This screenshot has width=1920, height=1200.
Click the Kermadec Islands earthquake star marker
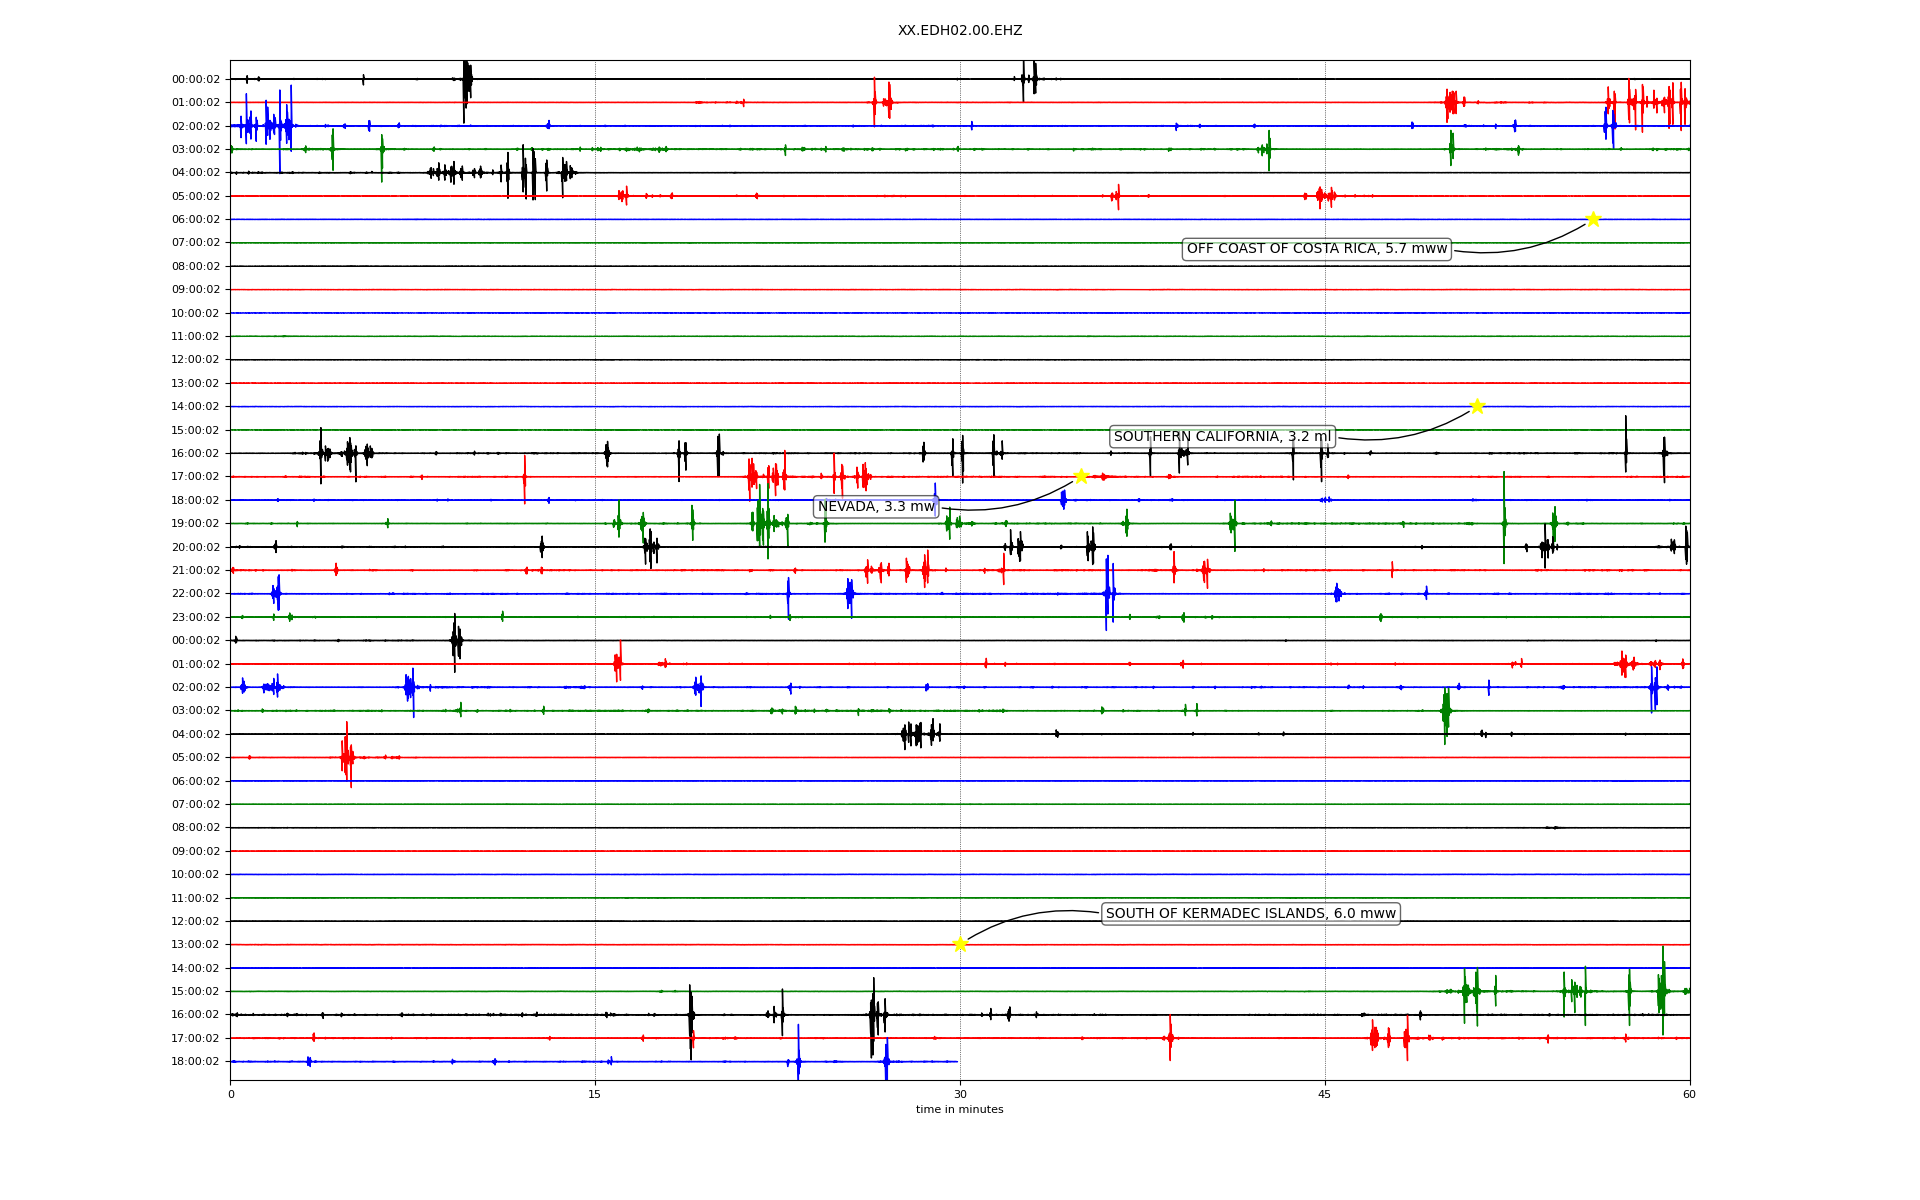pyautogui.click(x=960, y=944)
